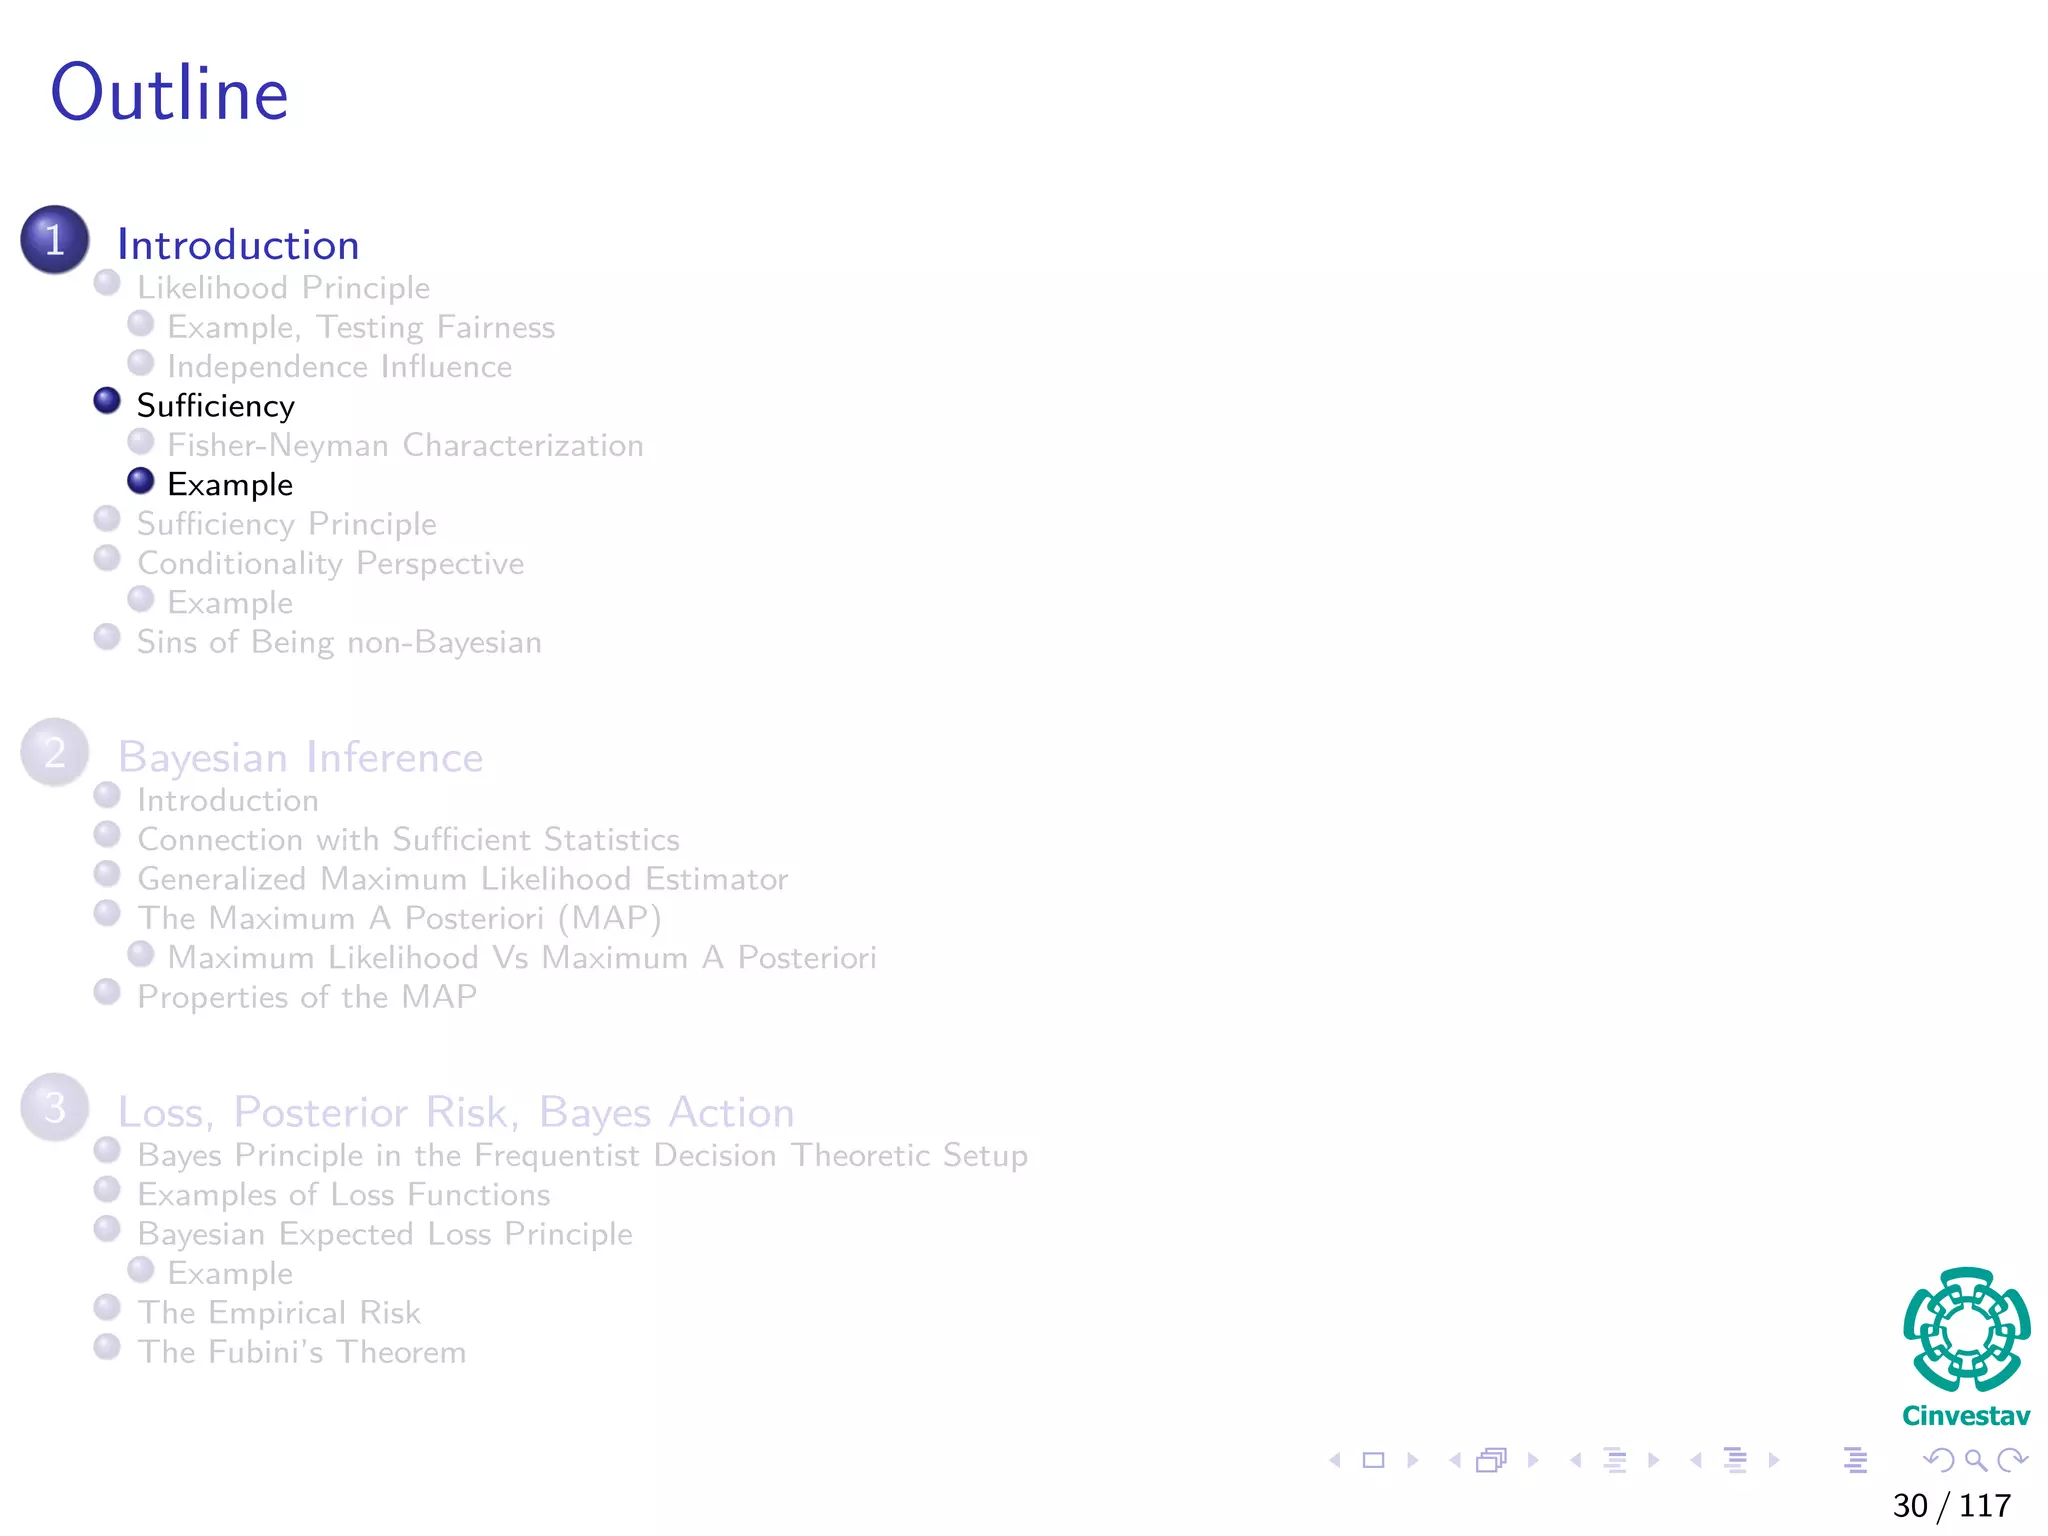Click the frame stack navigation icon
Screen dimensions: 2048x1536
point(1491,1460)
